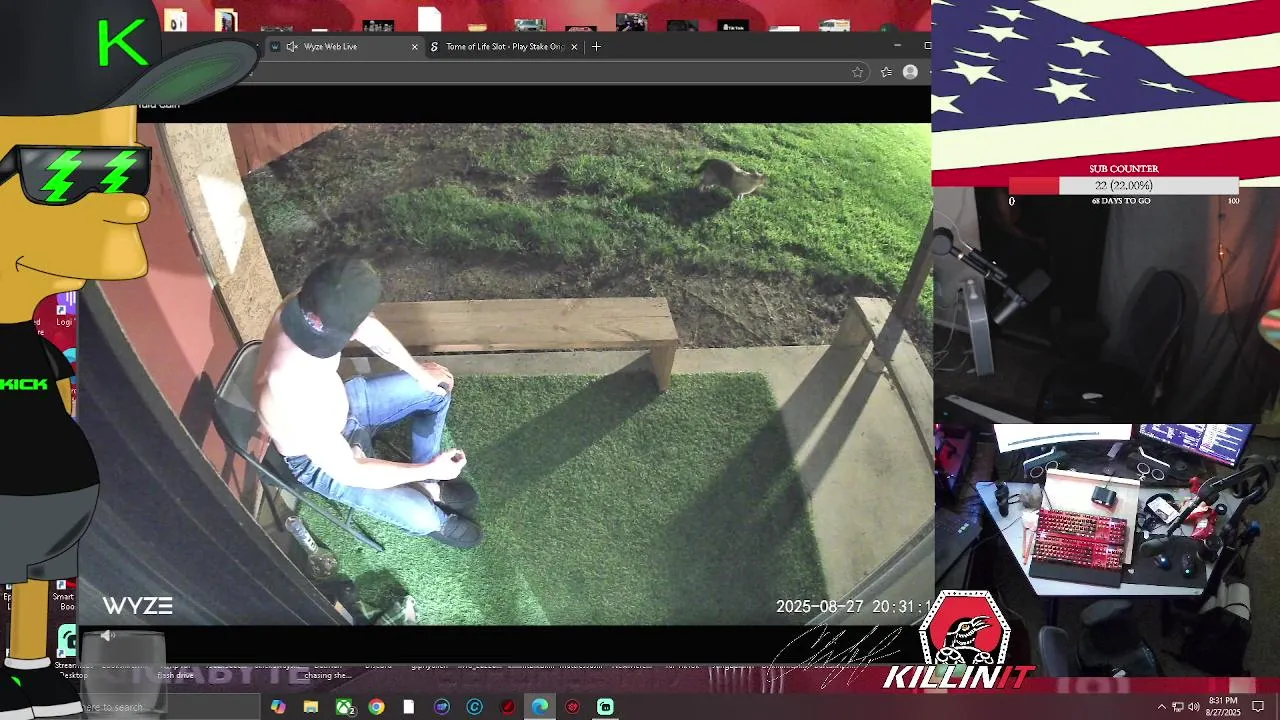
Task: Close the Tome of Life Slot tab
Action: pos(574,46)
